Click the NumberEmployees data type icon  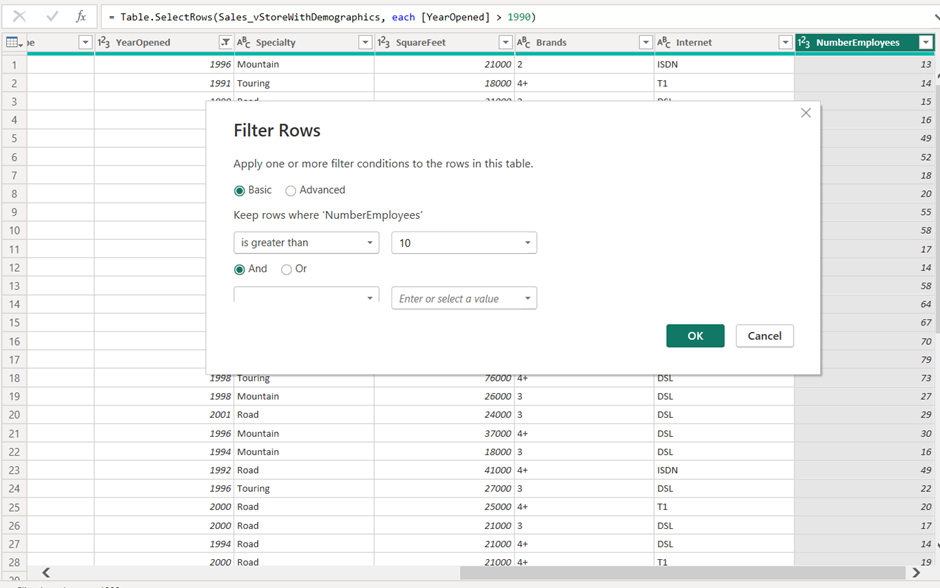click(804, 43)
